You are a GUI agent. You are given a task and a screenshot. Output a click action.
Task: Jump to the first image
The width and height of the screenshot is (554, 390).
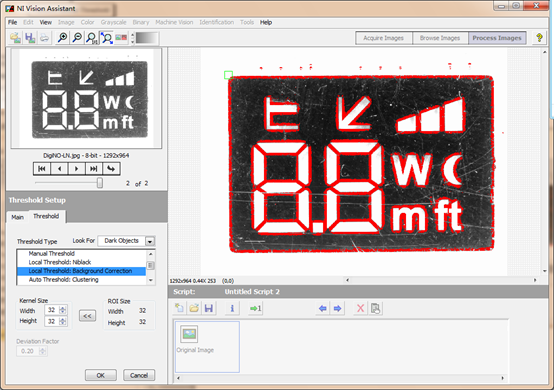pos(42,169)
